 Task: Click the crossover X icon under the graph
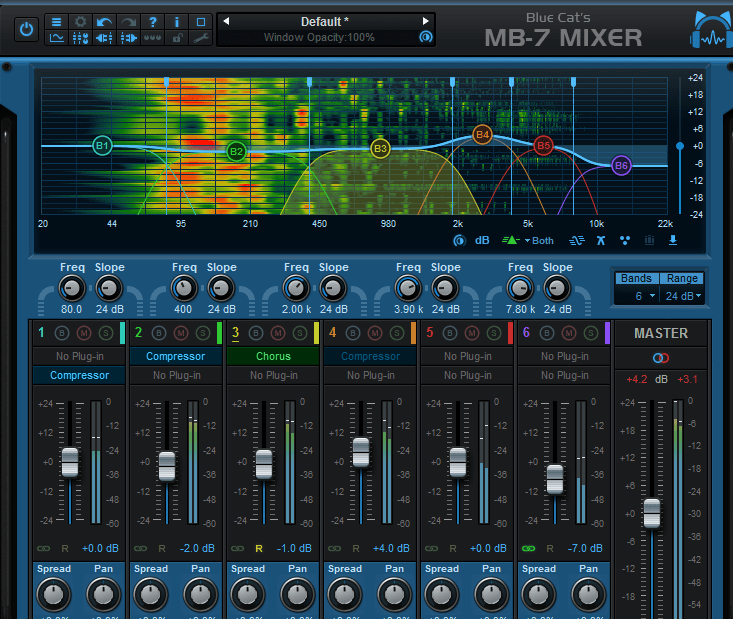click(601, 241)
